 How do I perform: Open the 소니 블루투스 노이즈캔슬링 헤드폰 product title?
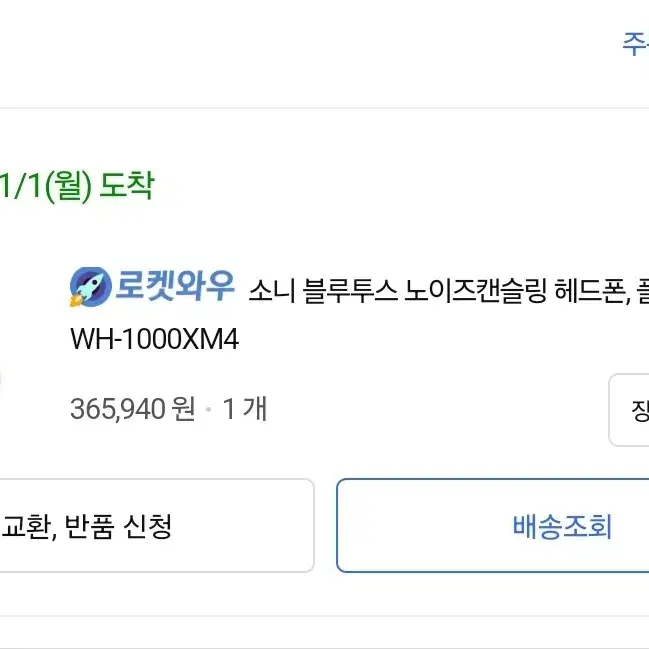click(449, 291)
